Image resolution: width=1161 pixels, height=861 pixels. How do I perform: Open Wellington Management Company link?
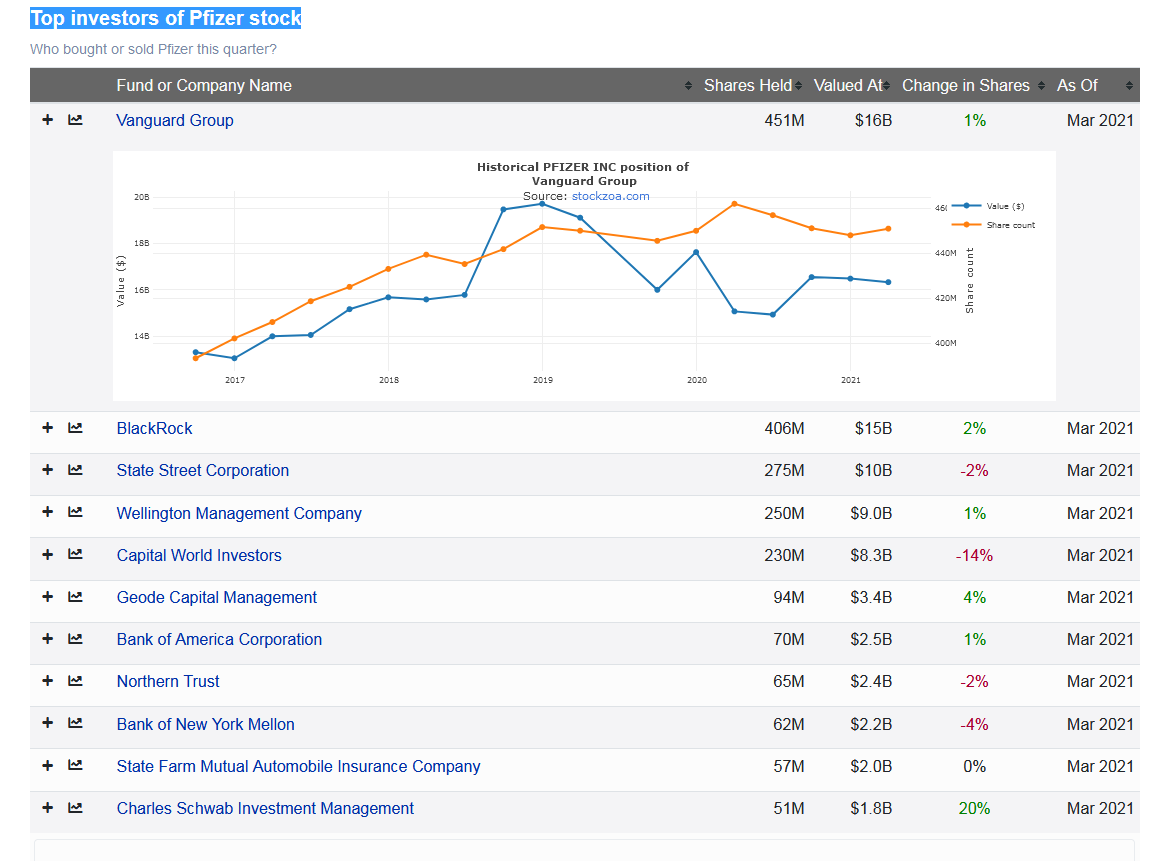239,513
